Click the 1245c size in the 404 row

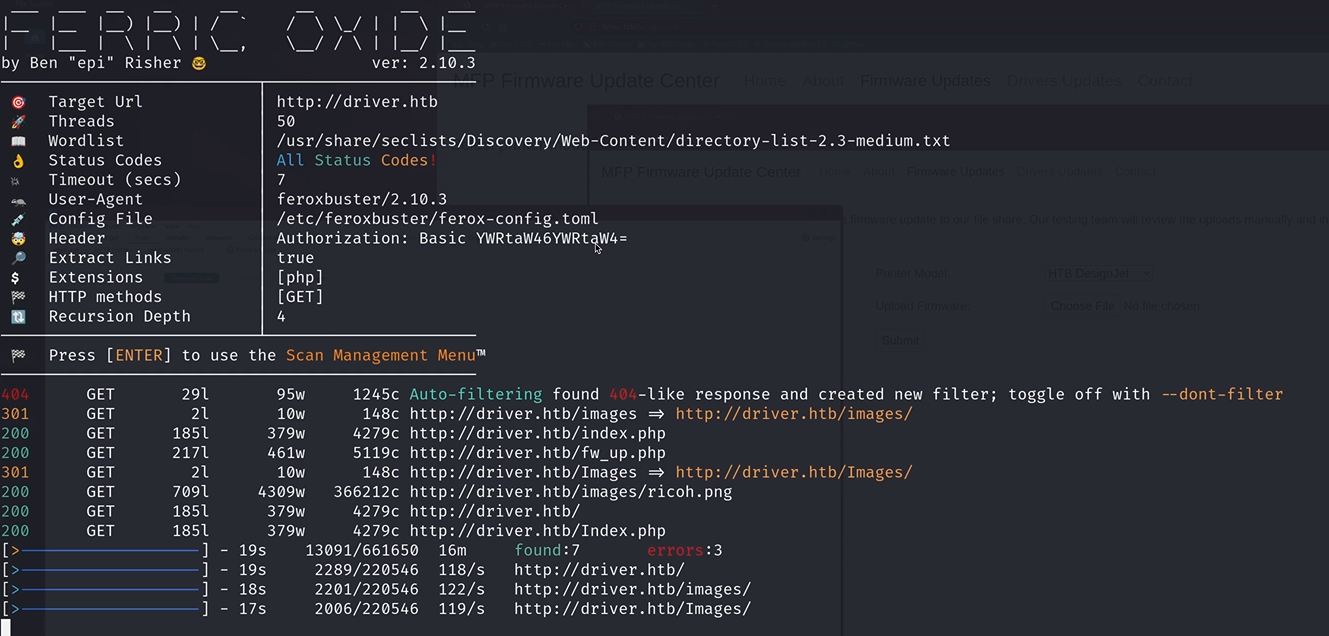376,394
